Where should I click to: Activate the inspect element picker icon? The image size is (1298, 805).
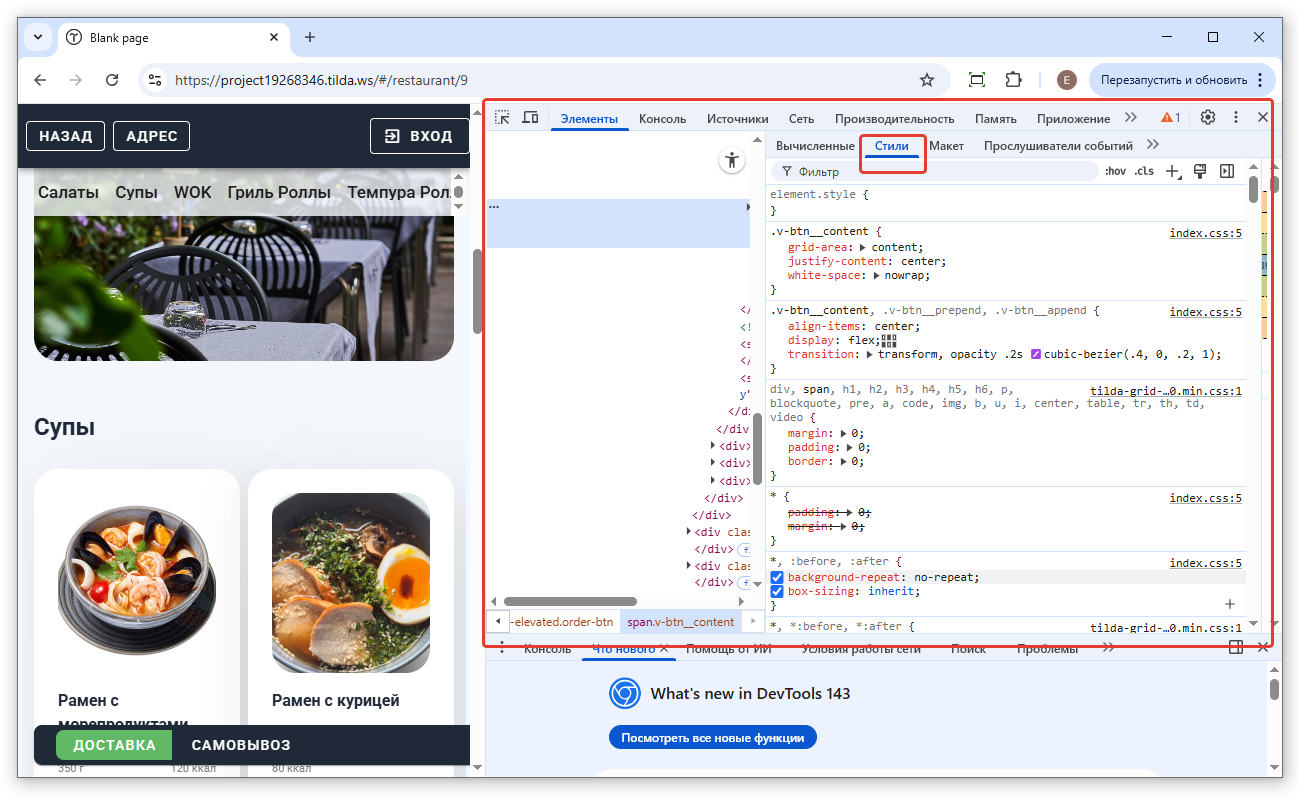click(502, 118)
